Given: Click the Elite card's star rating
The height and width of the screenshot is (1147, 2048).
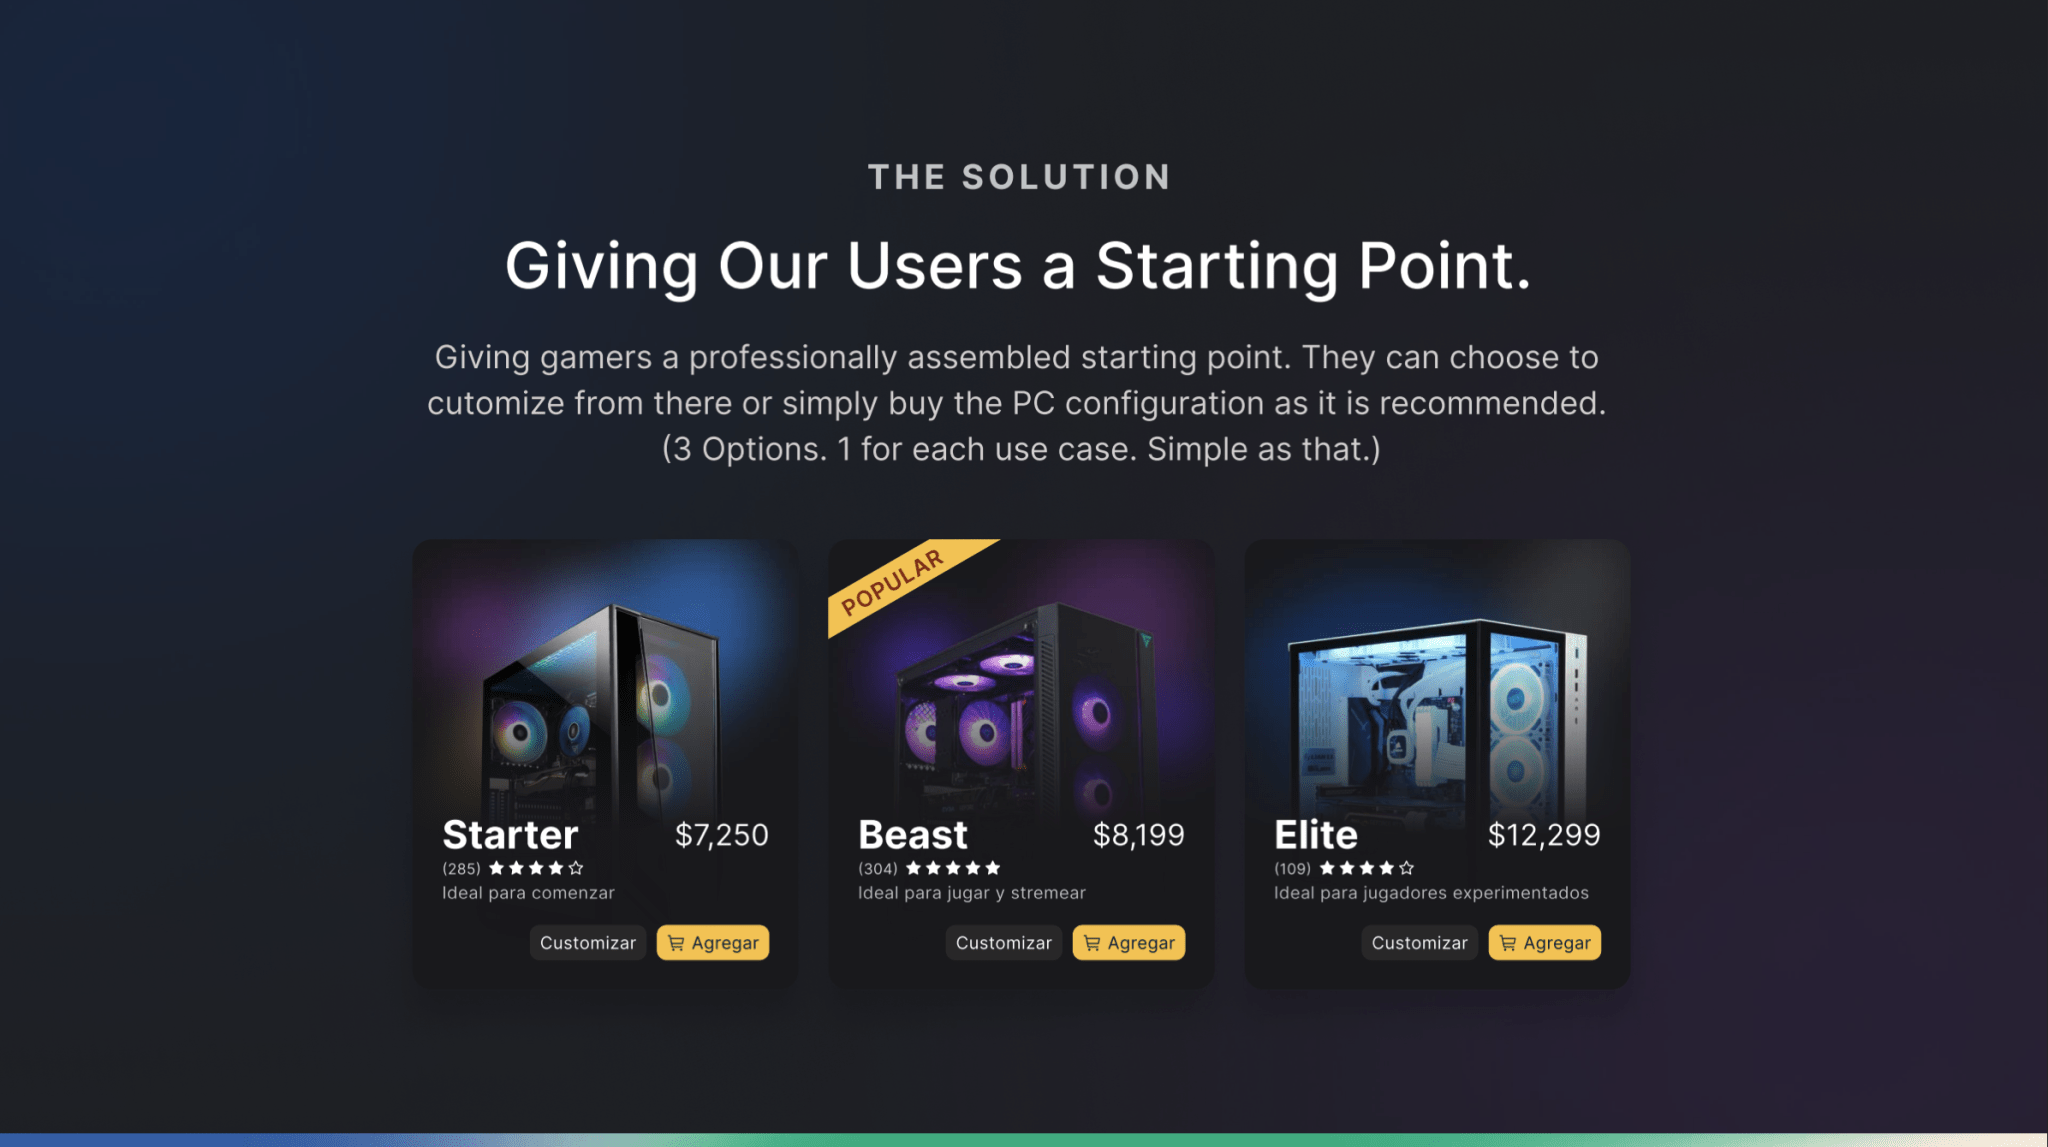Looking at the screenshot, I should (x=1367, y=868).
